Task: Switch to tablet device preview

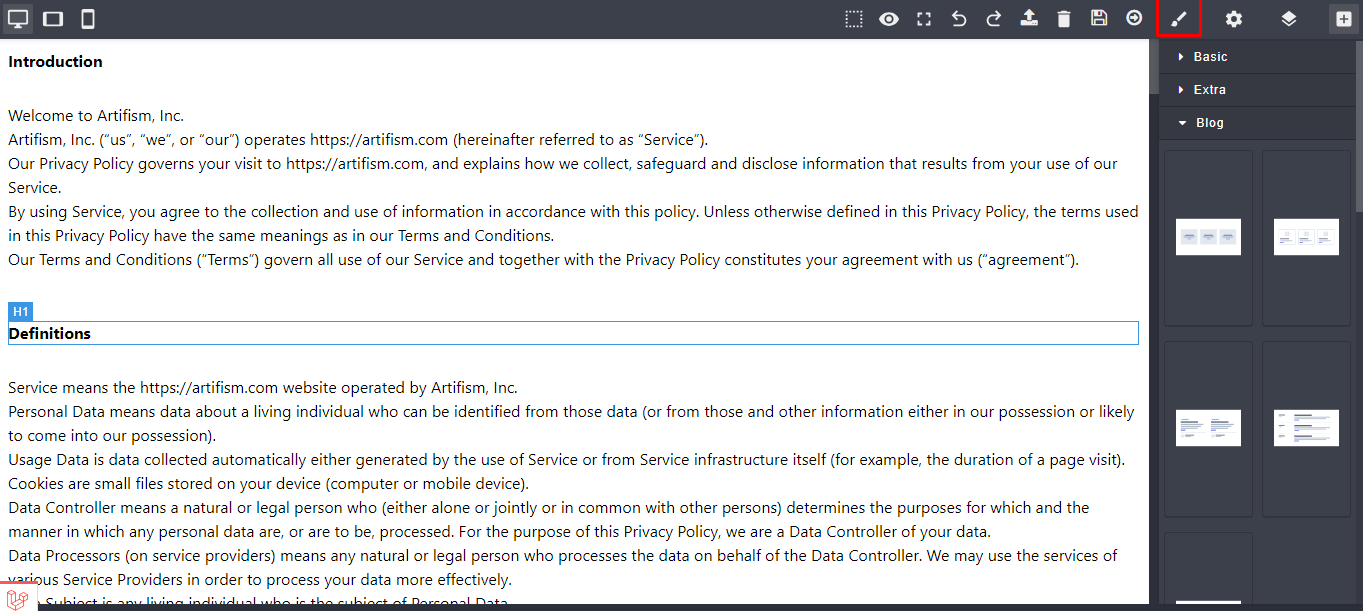Action: 53,19
